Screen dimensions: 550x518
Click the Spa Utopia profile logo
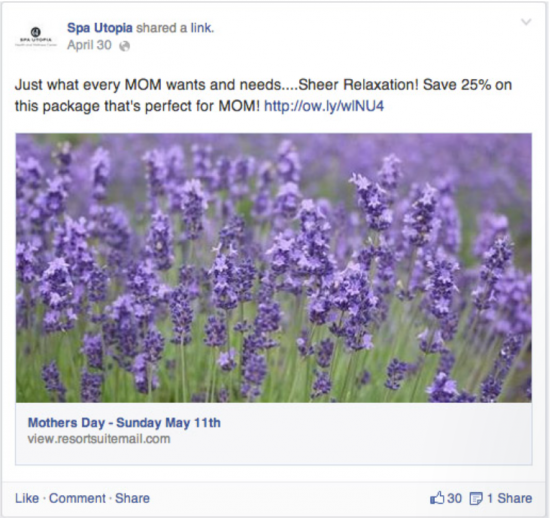pos(36,37)
